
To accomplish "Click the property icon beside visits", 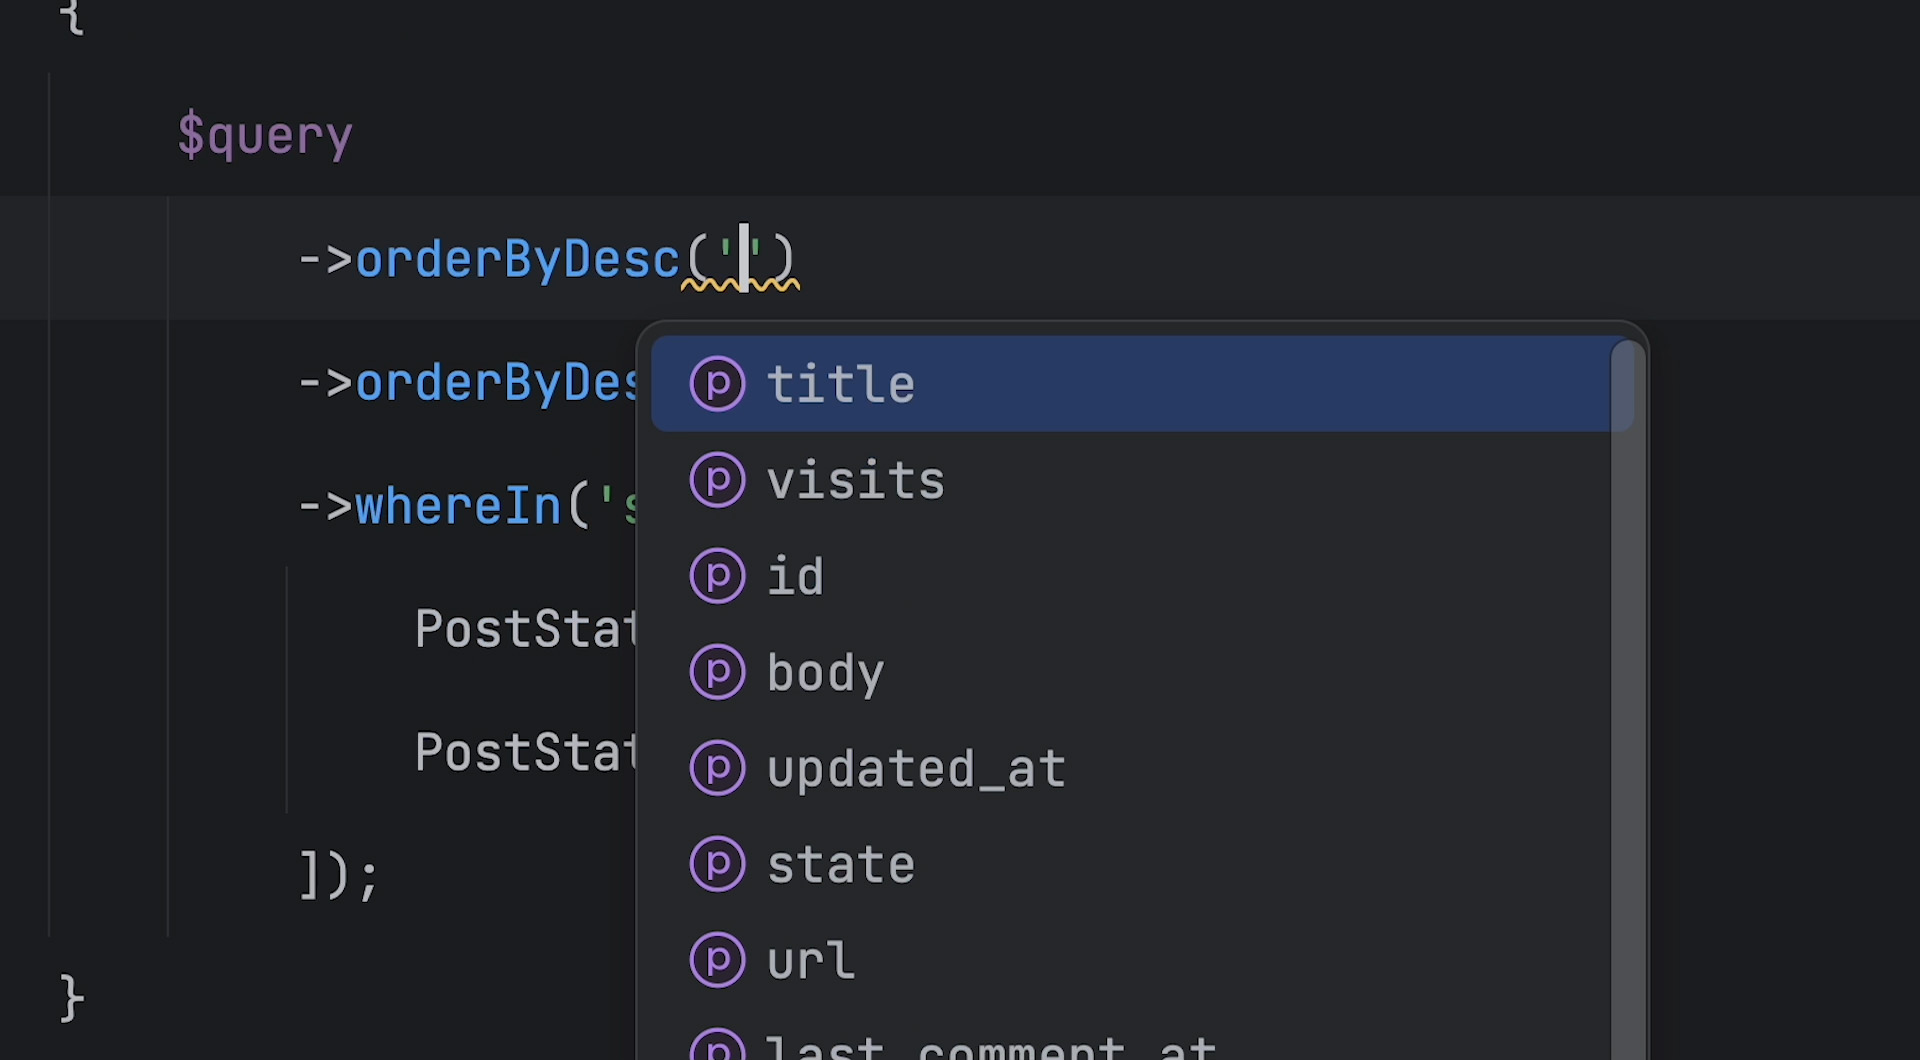I will pos(718,480).
